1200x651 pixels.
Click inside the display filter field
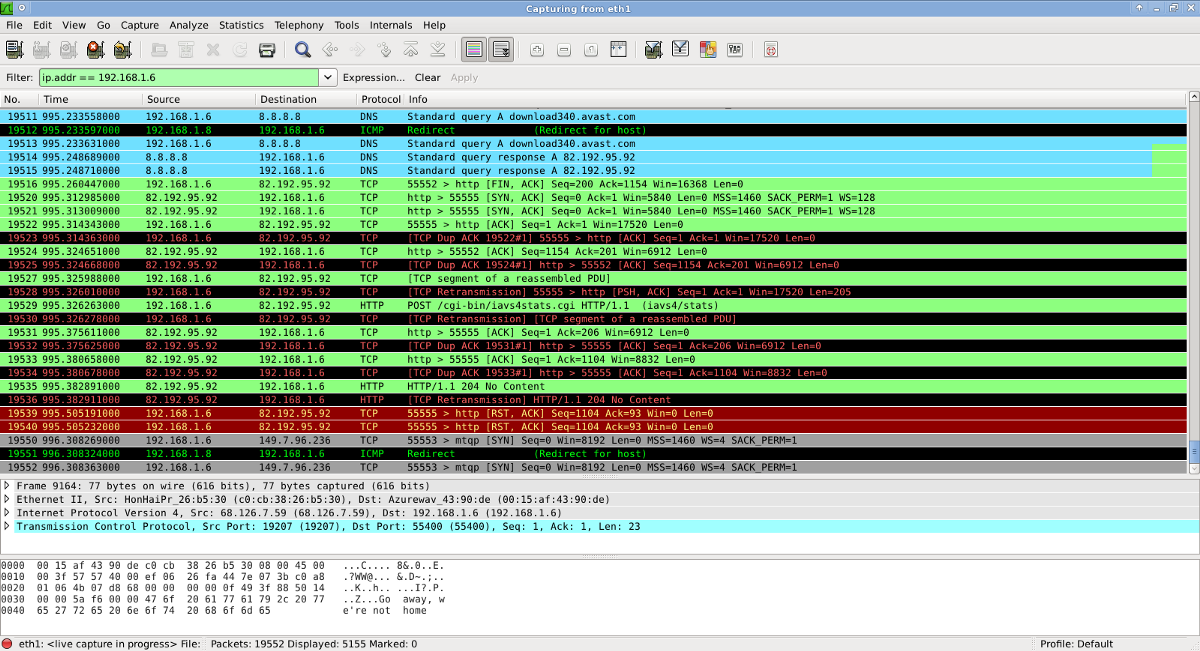179,77
